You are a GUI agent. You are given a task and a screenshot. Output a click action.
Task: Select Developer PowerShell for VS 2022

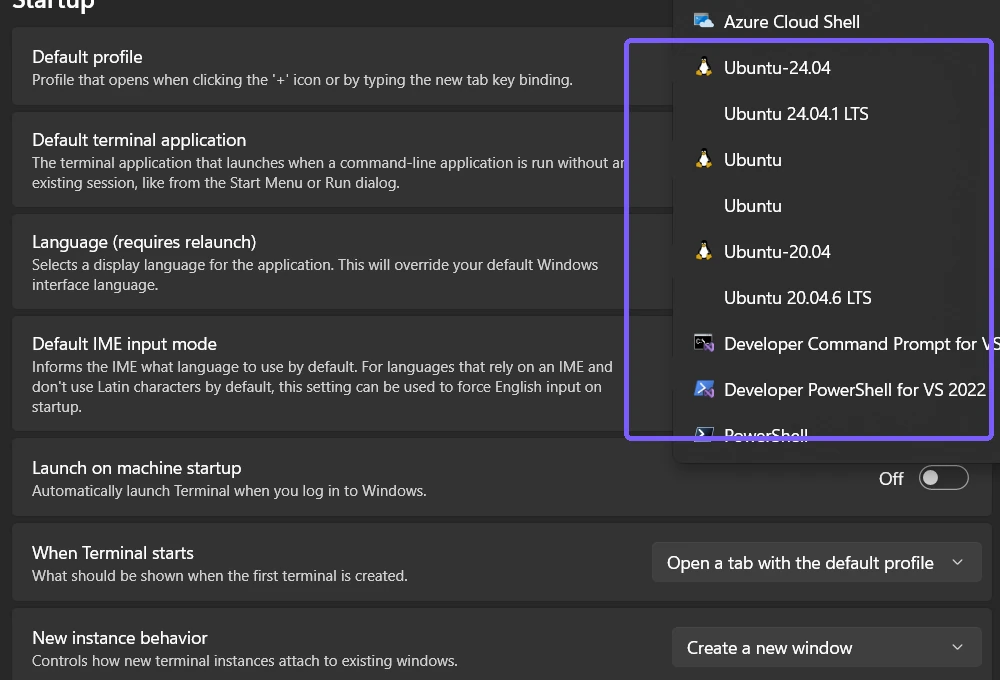click(x=835, y=390)
